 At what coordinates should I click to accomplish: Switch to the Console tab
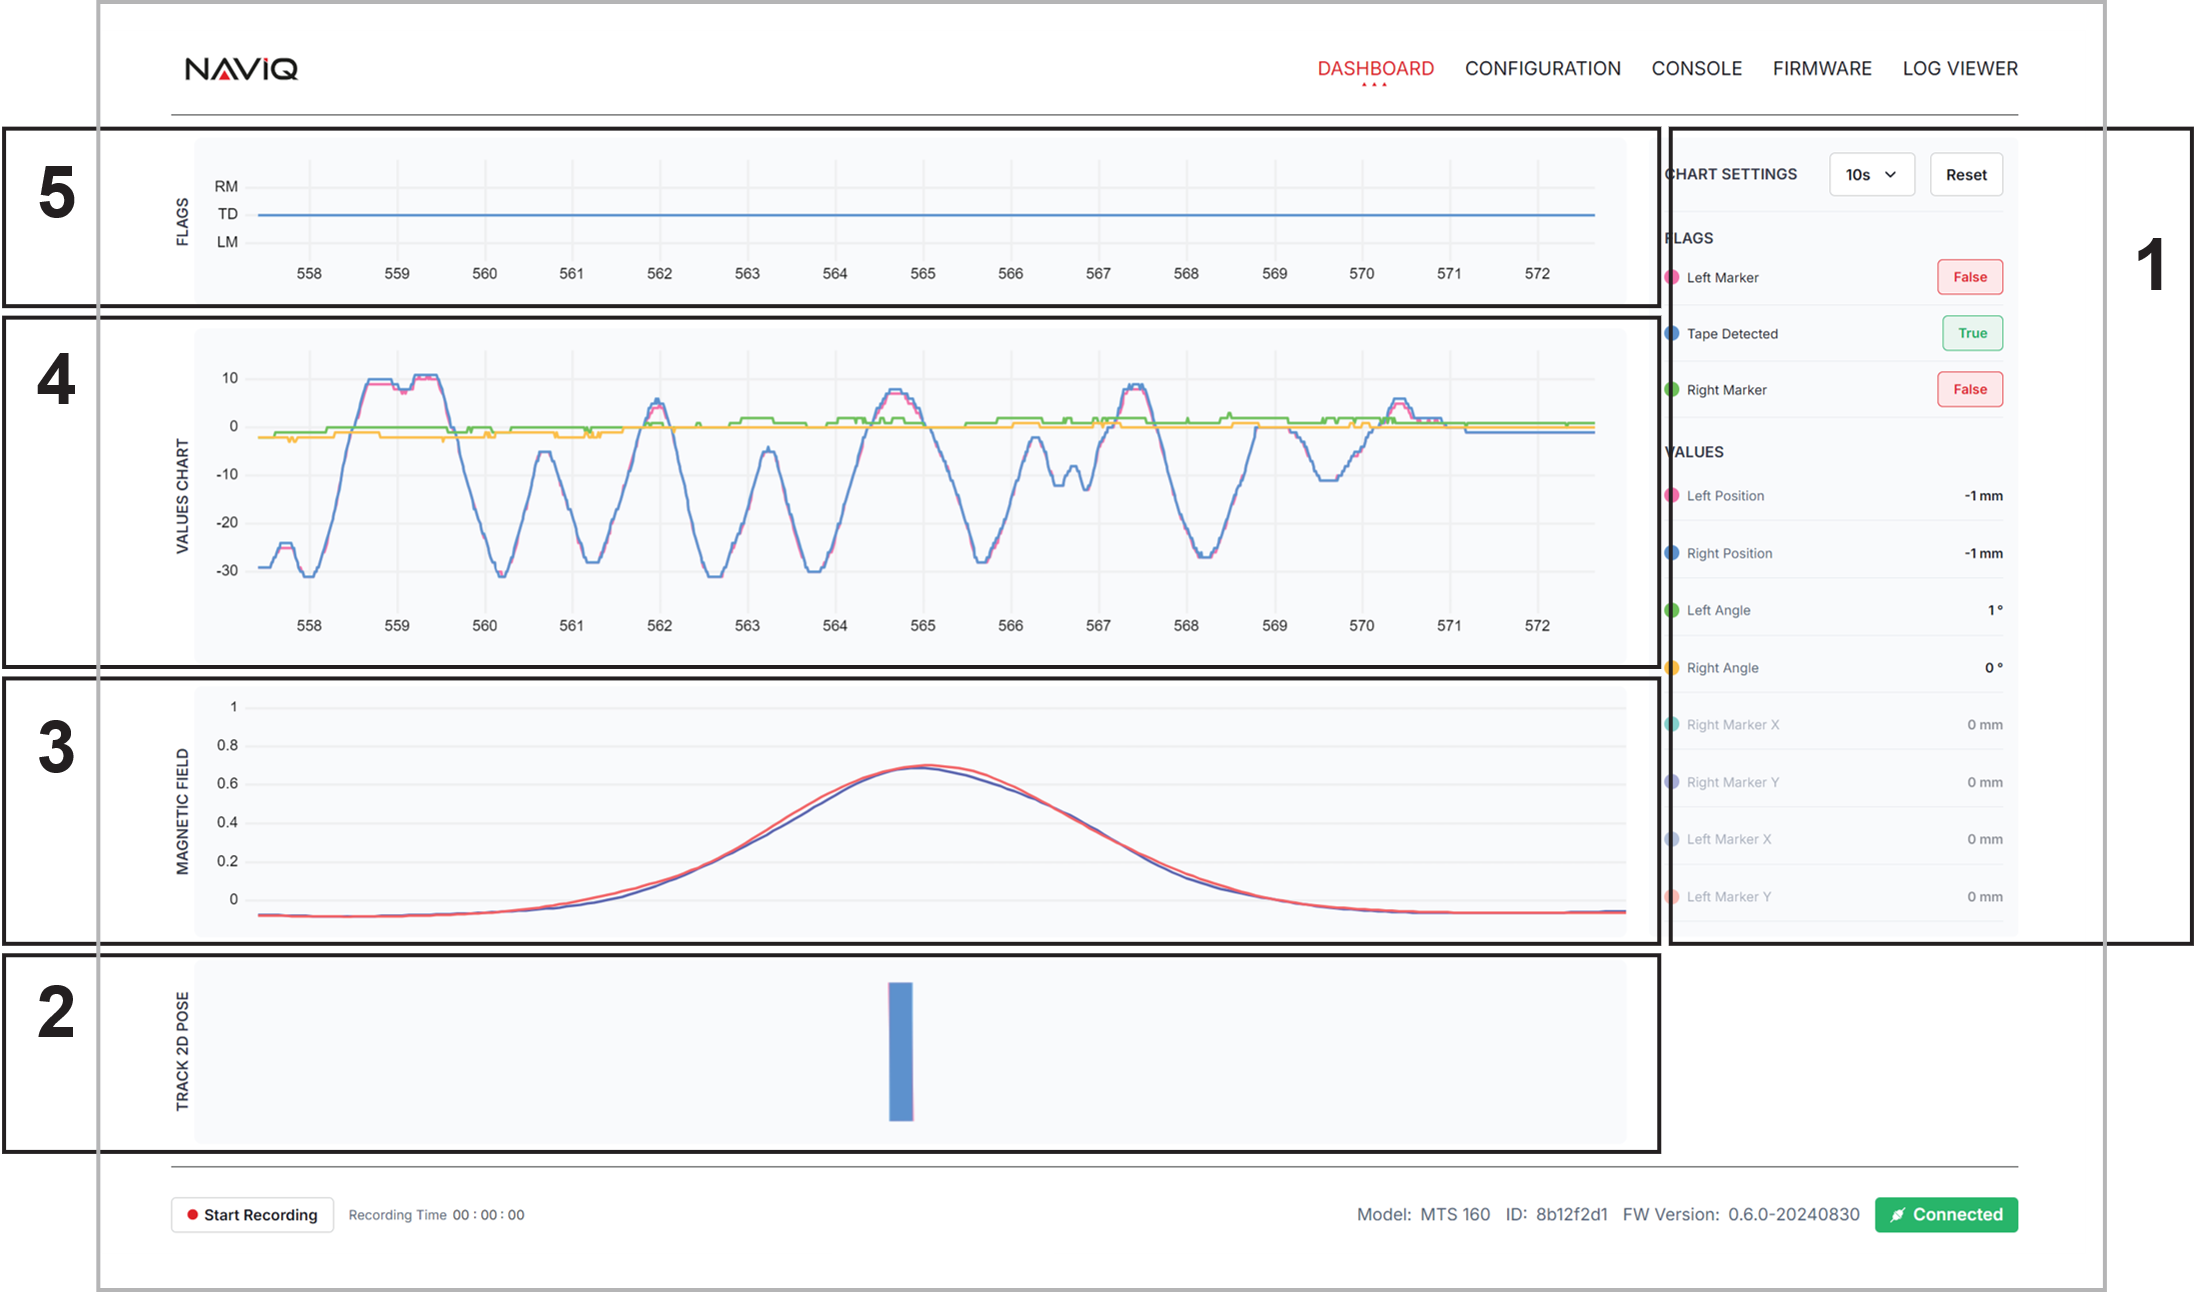[x=1696, y=69]
